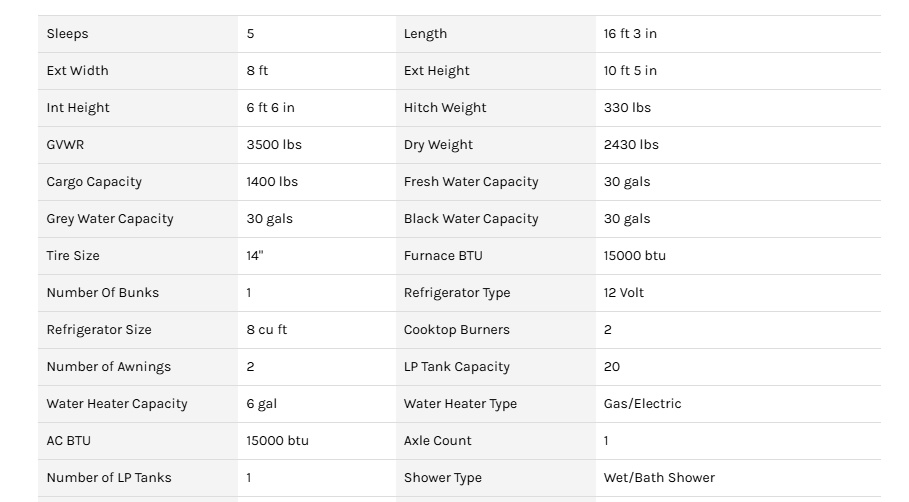Screen dimensions: 909x502
Task: Select the Refrigerator Type value 12 Volt
Action: coord(624,293)
